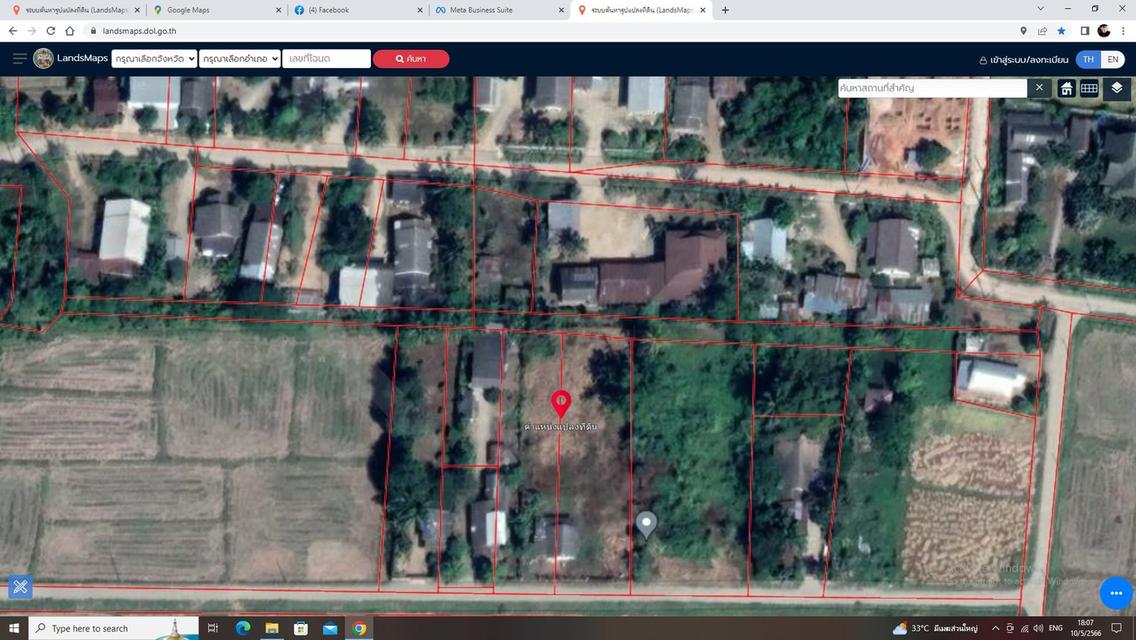The width and height of the screenshot is (1136, 640).
Task: Open the blue chat bubble button
Action: click(1116, 593)
